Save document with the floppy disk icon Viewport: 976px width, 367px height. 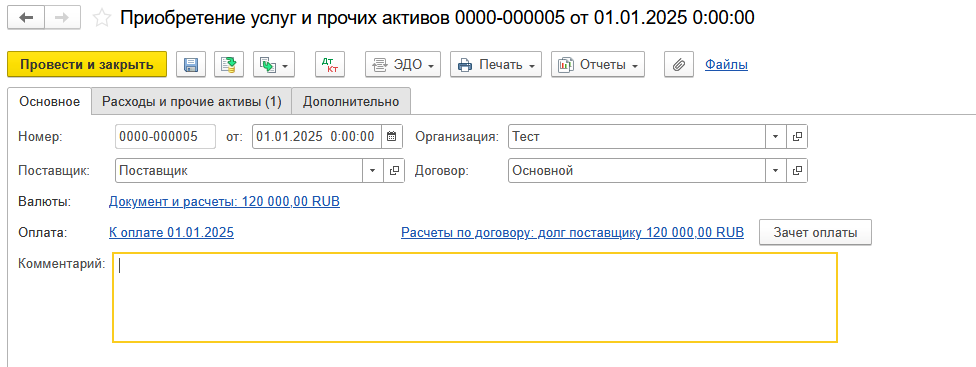[190, 65]
